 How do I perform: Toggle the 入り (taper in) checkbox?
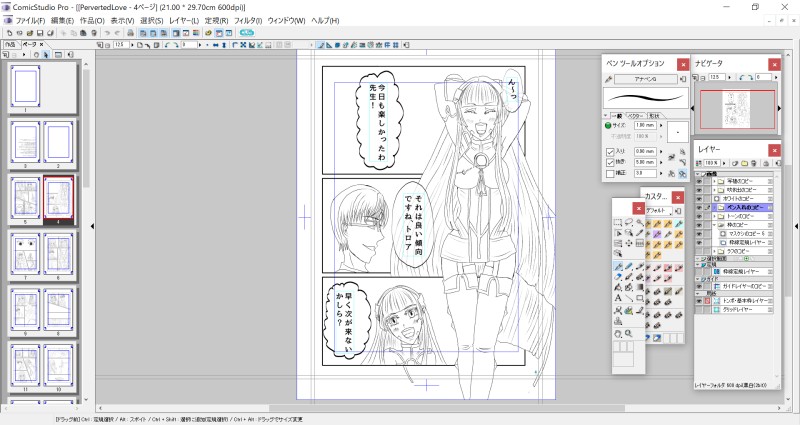tap(610, 152)
